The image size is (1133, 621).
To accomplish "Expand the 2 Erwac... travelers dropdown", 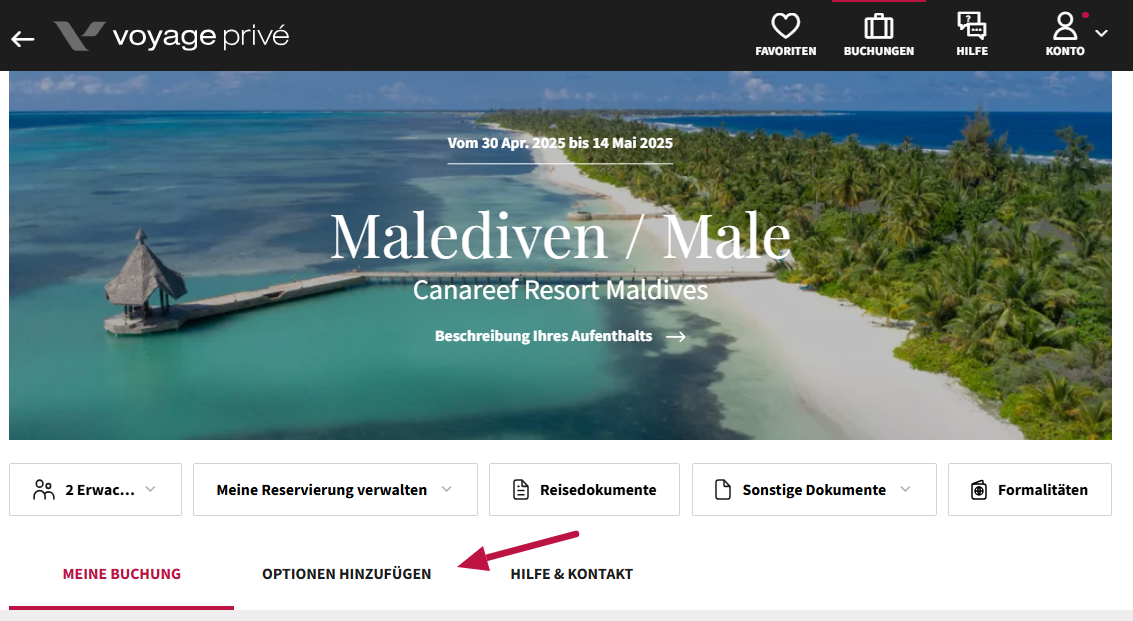I will tap(95, 489).
